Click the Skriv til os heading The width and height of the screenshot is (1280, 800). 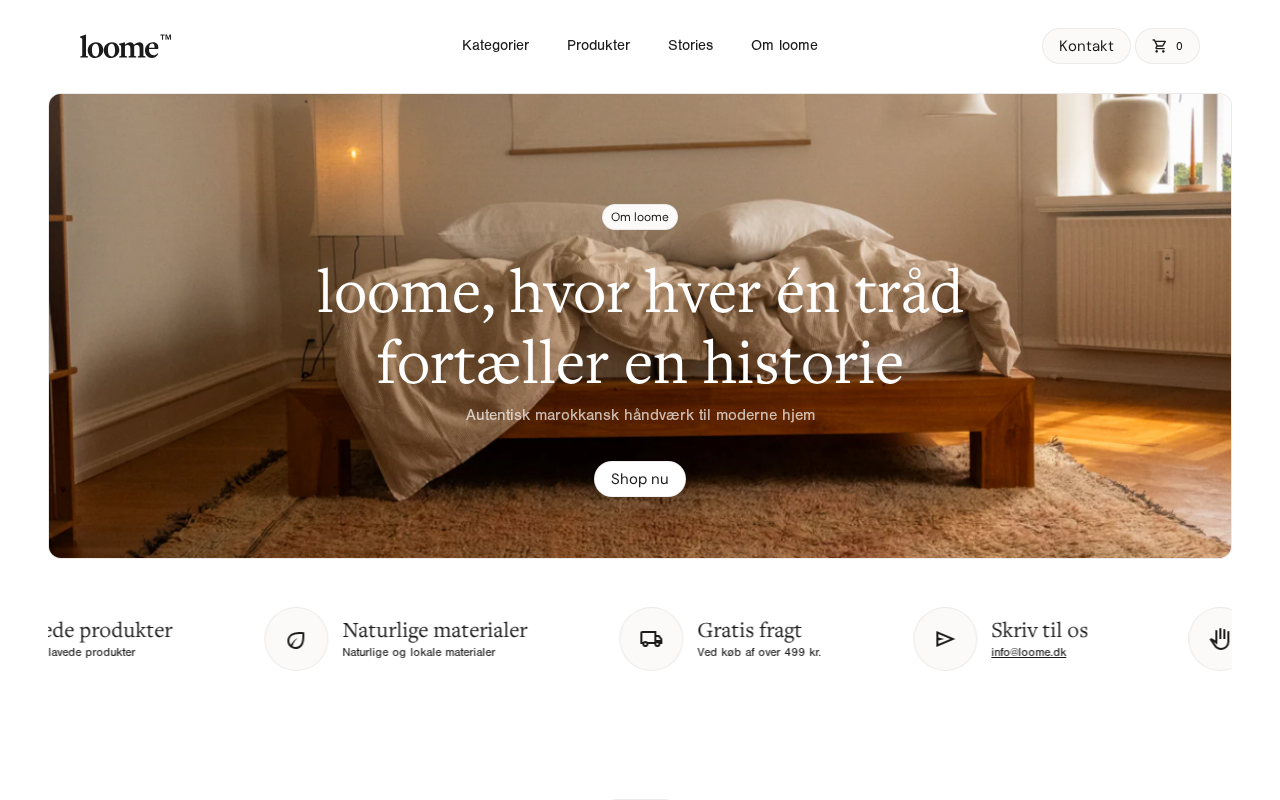point(1039,630)
